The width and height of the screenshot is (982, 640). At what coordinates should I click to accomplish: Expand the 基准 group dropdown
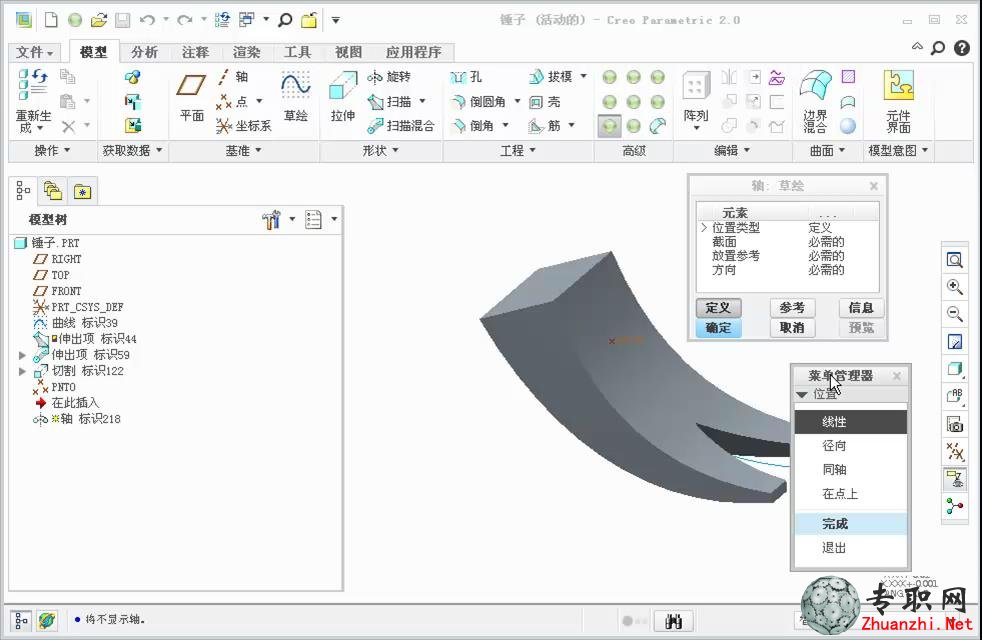244,151
